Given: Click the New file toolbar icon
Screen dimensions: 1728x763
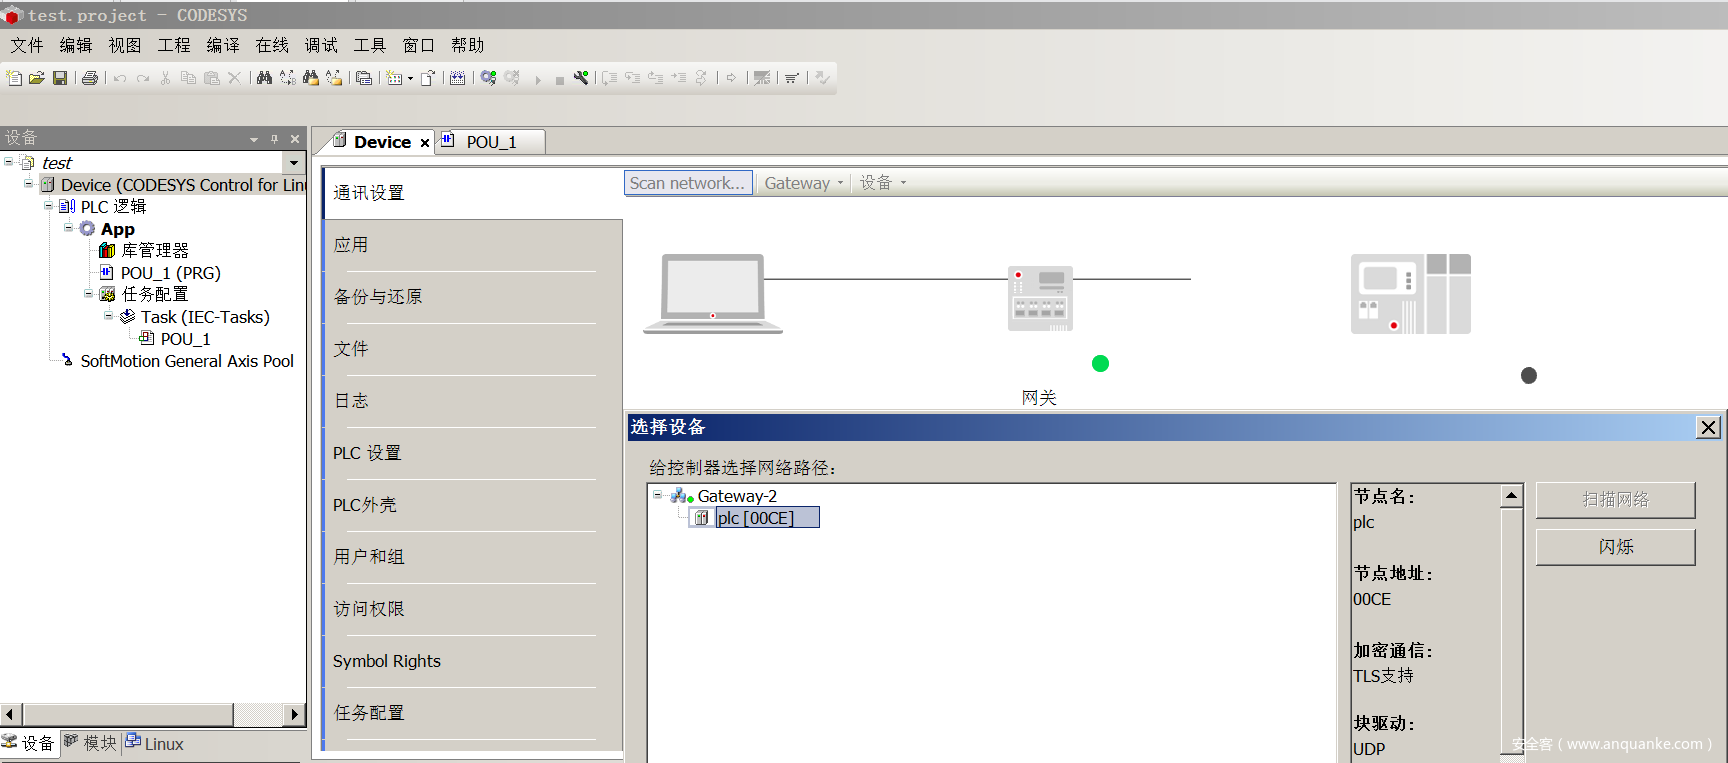Looking at the screenshot, I should tap(14, 78).
